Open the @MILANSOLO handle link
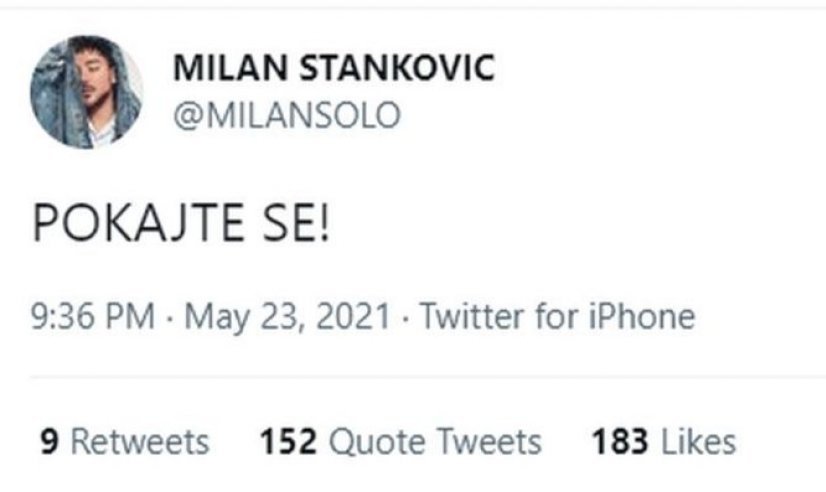 coord(287,115)
